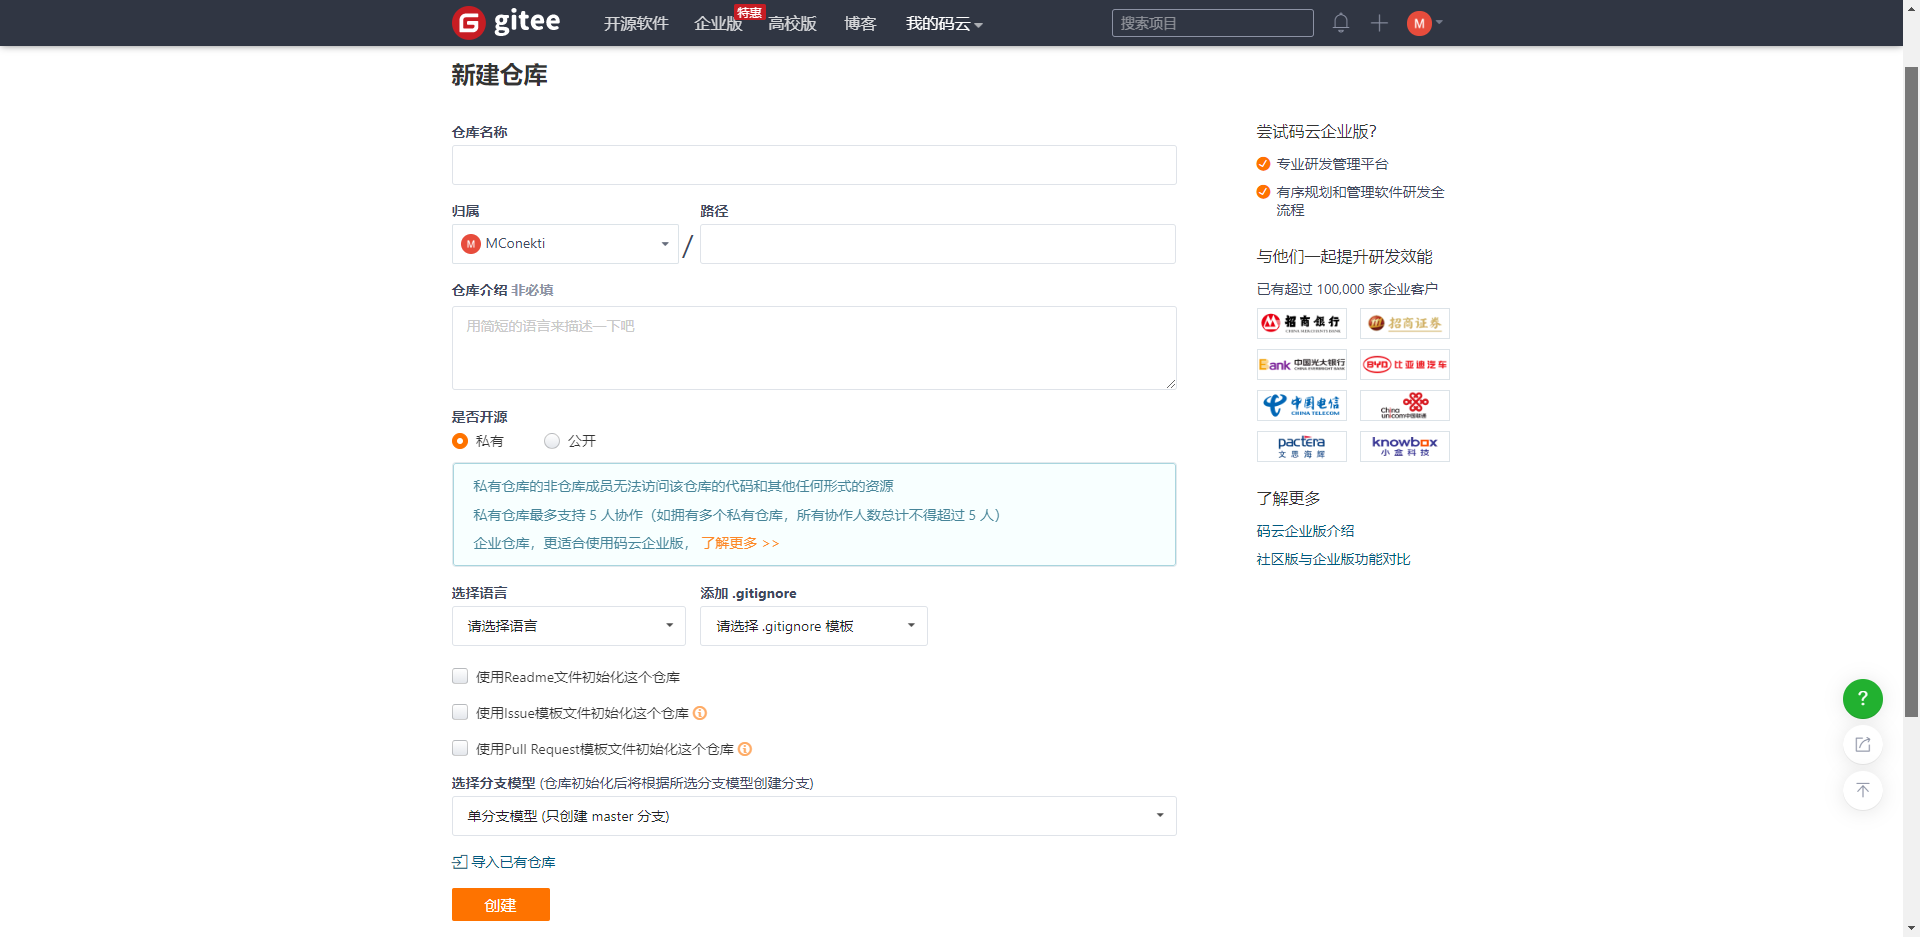The height and width of the screenshot is (937, 1920).
Task: Open the notifications bell icon
Action: (x=1341, y=23)
